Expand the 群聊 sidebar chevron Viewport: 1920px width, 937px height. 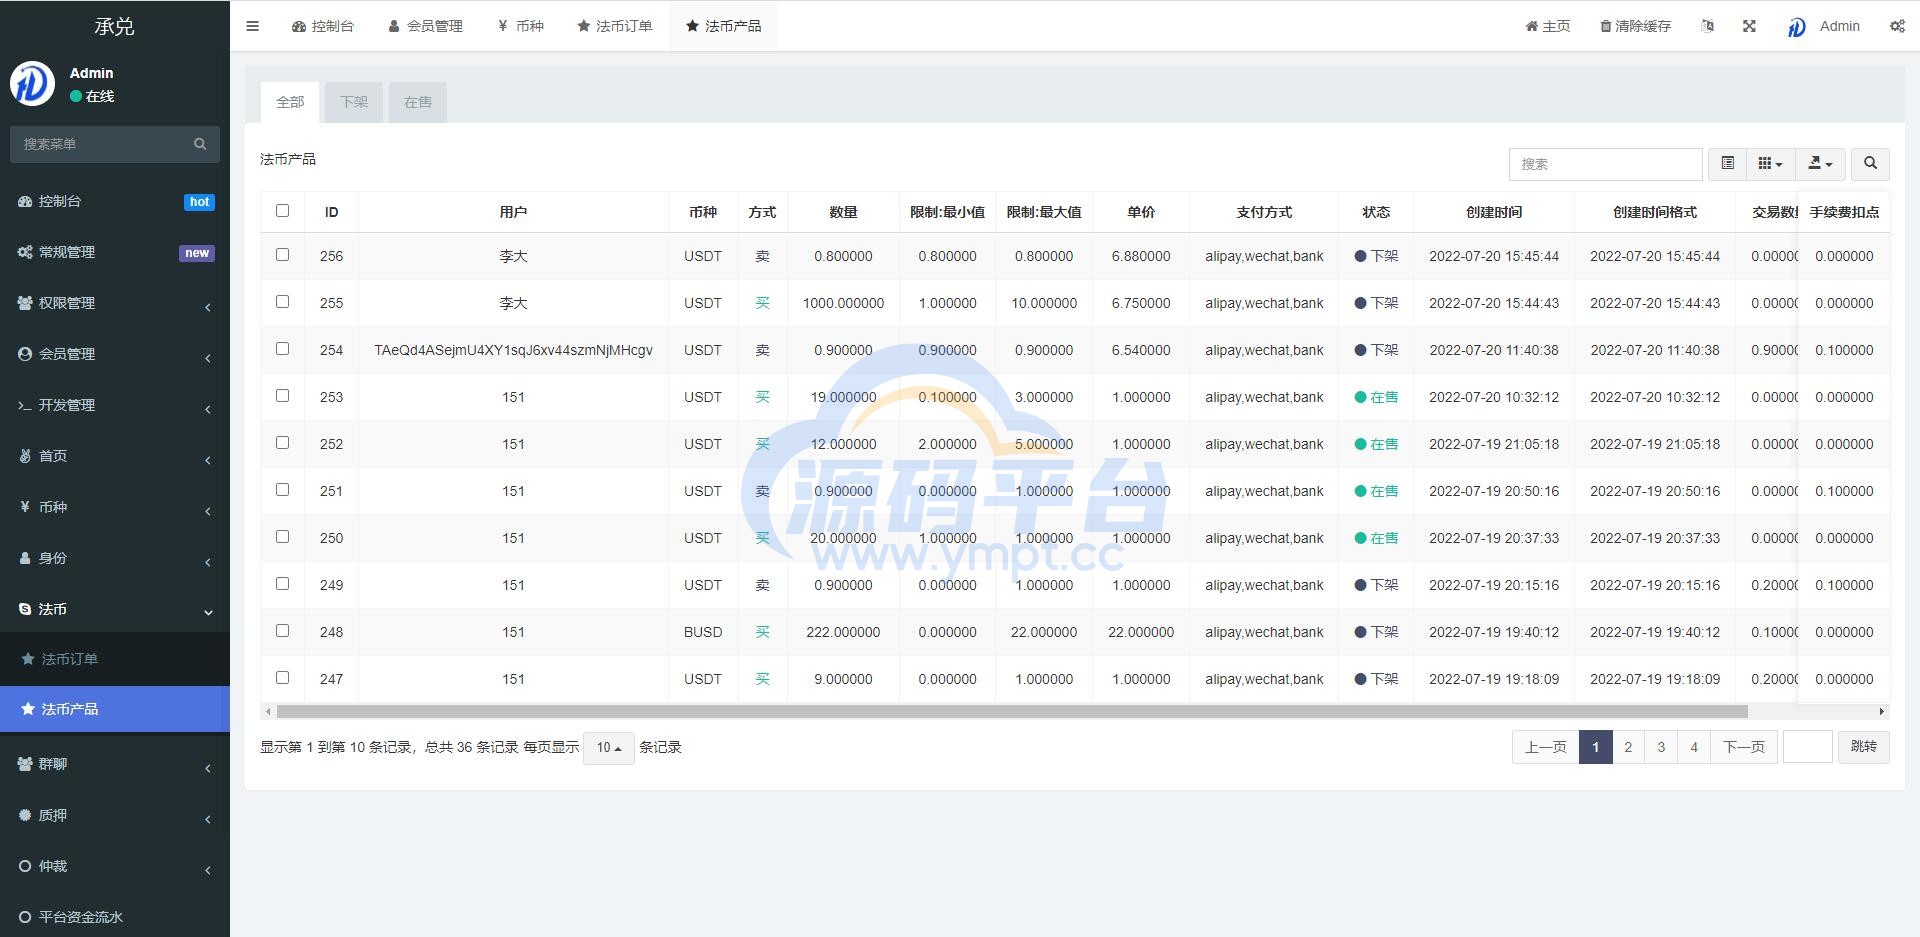coord(208,768)
